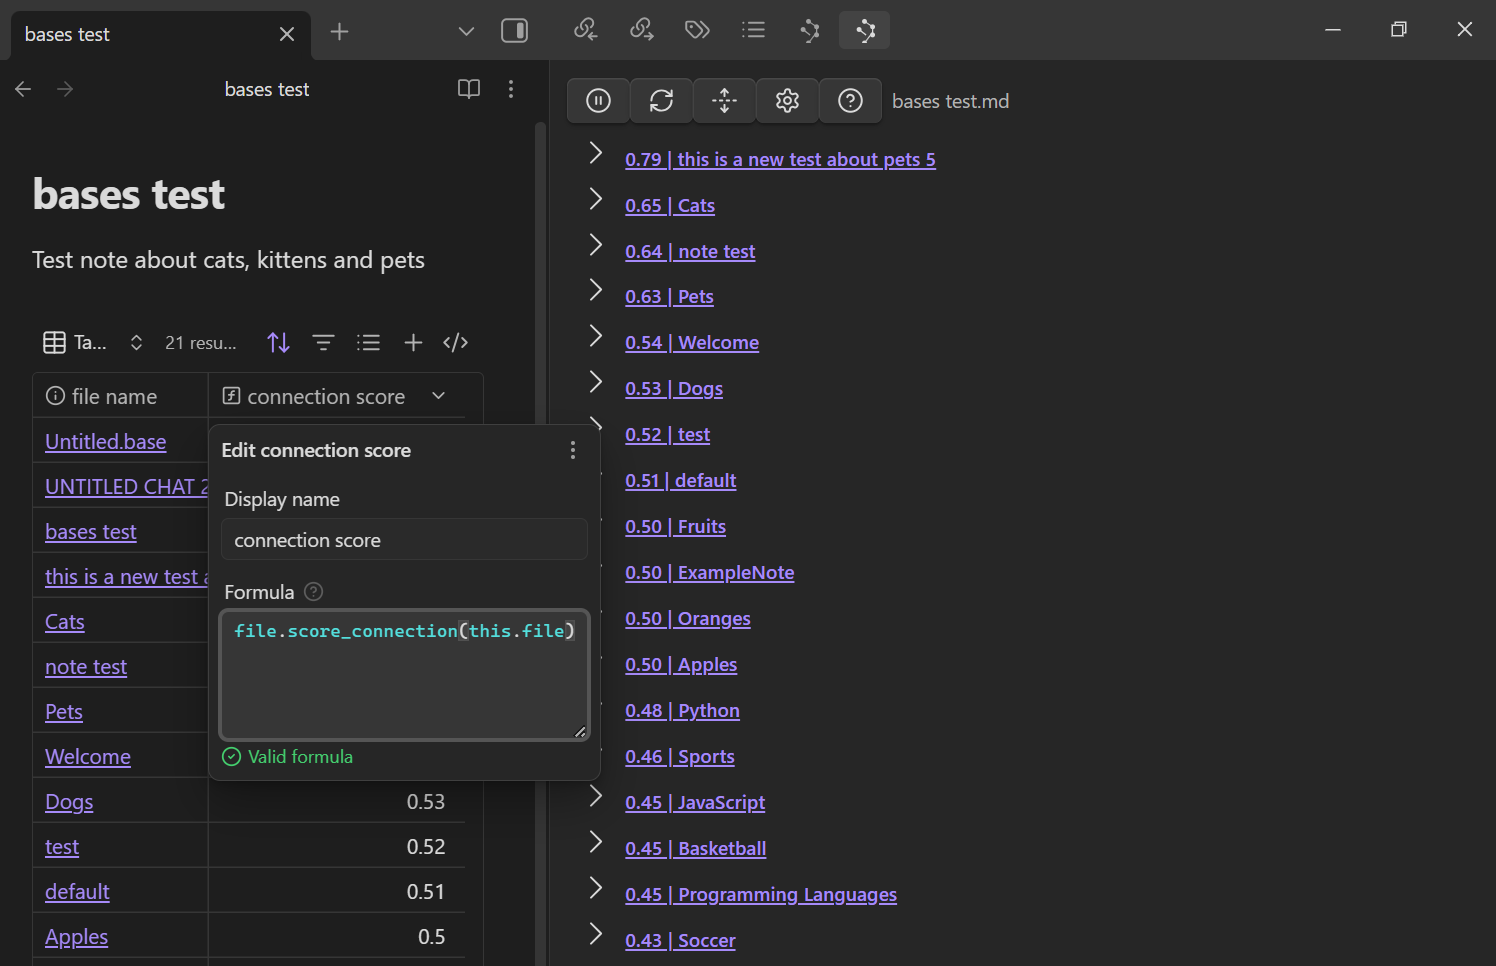Open the outline tab in the sidebar header
The height and width of the screenshot is (966, 1496).
tap(753, 30)
